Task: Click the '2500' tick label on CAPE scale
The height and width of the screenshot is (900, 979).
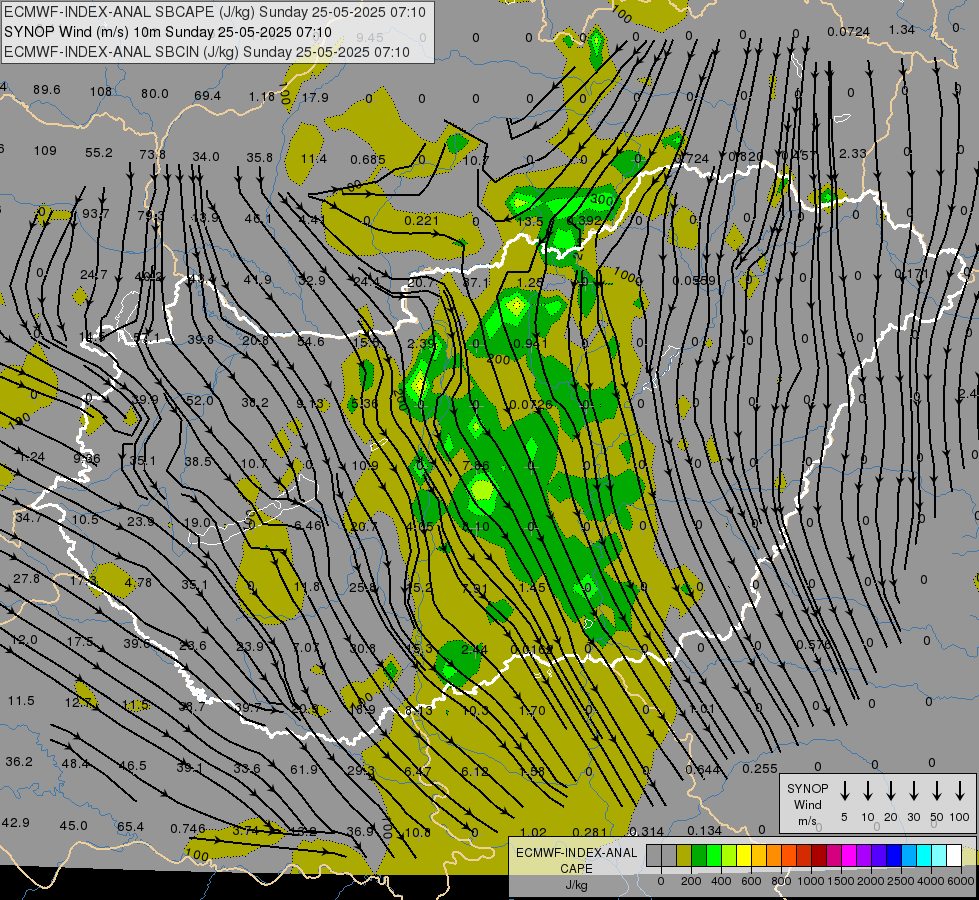Action: (901, 881)
